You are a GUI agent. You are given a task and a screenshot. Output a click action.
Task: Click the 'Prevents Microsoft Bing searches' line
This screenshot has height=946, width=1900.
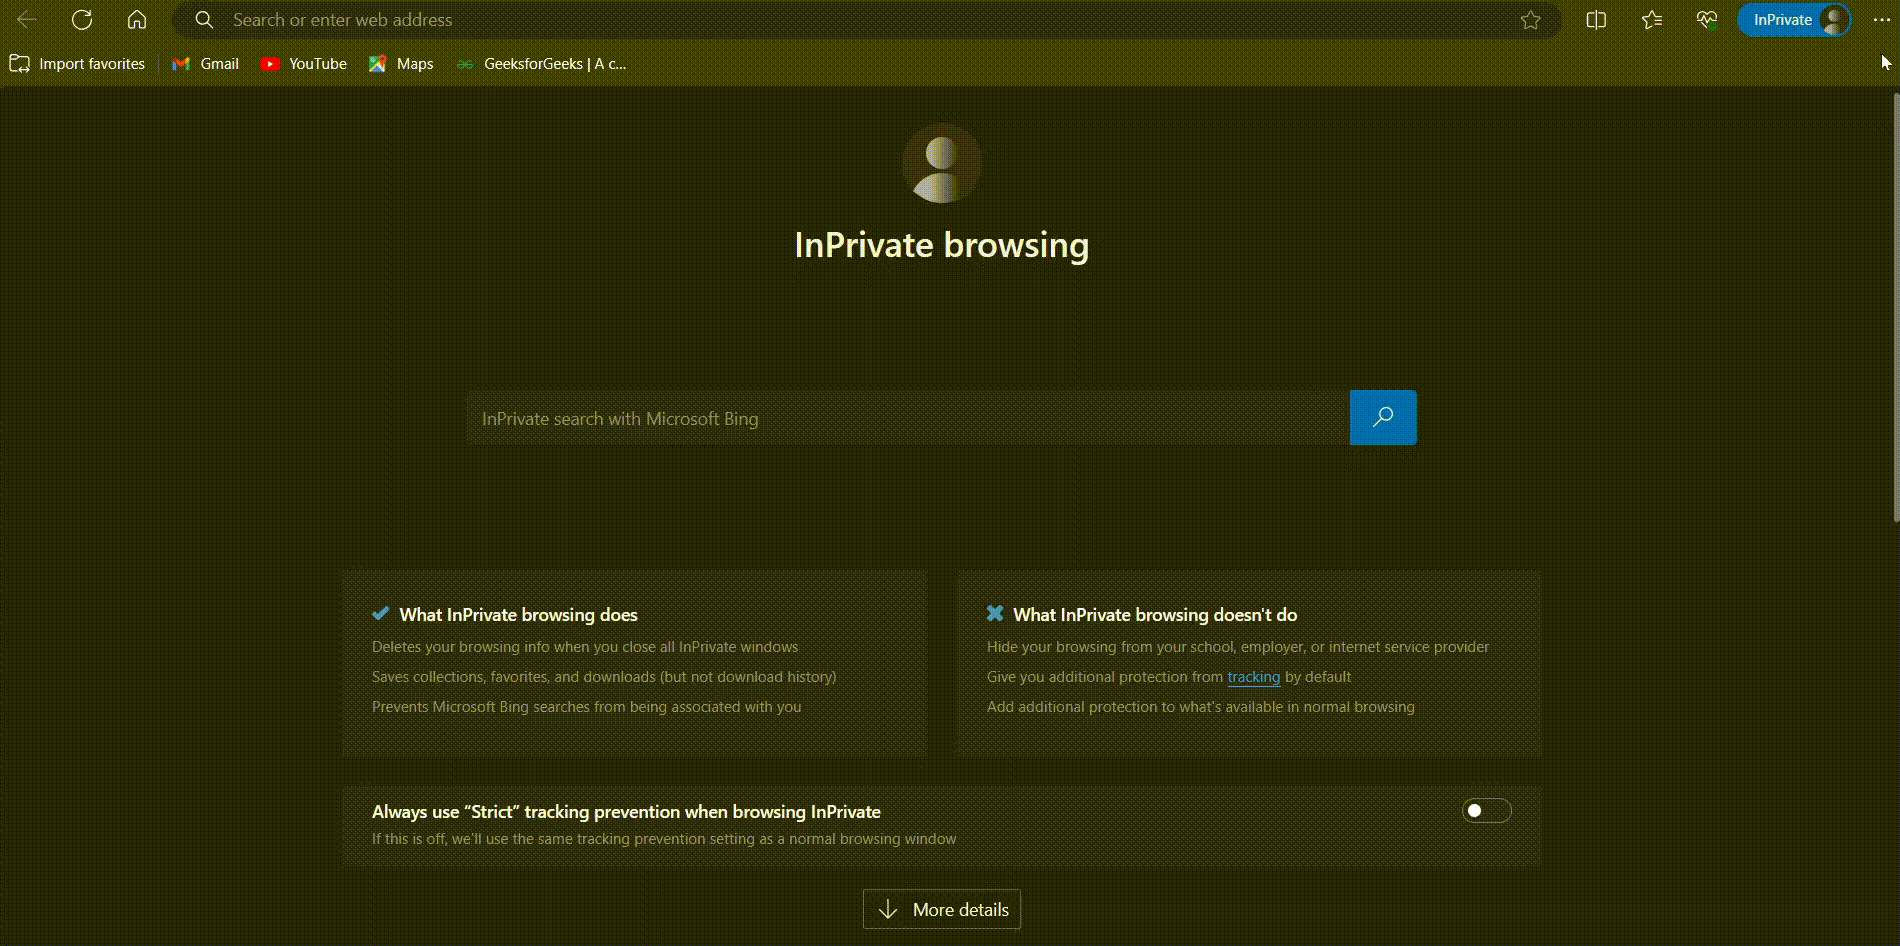coord(587,707)
